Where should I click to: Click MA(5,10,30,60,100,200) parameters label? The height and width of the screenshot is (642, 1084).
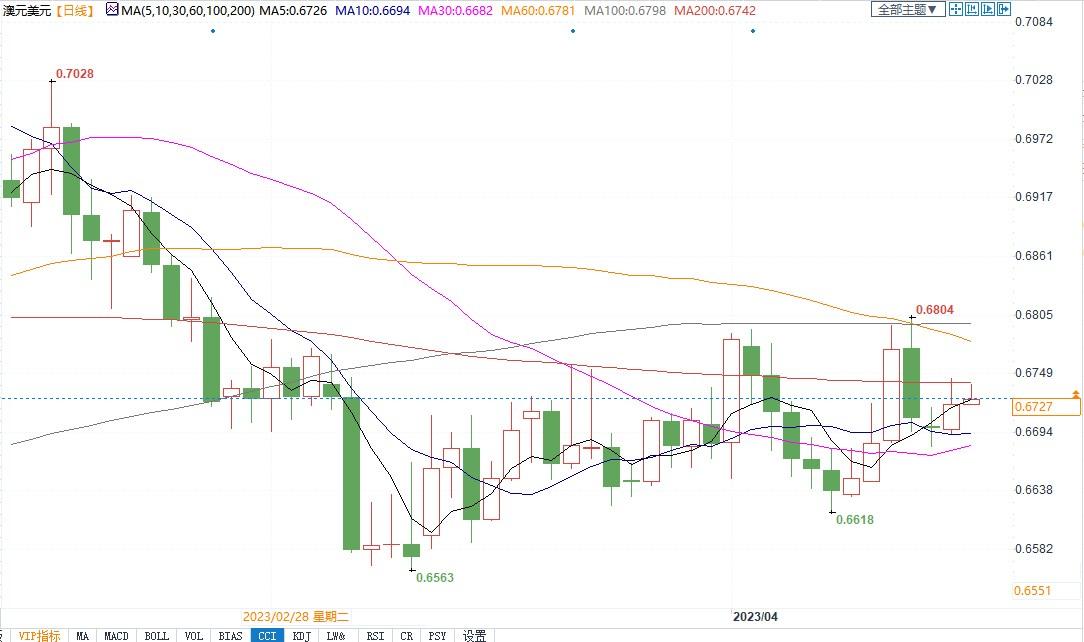point(187,10)
